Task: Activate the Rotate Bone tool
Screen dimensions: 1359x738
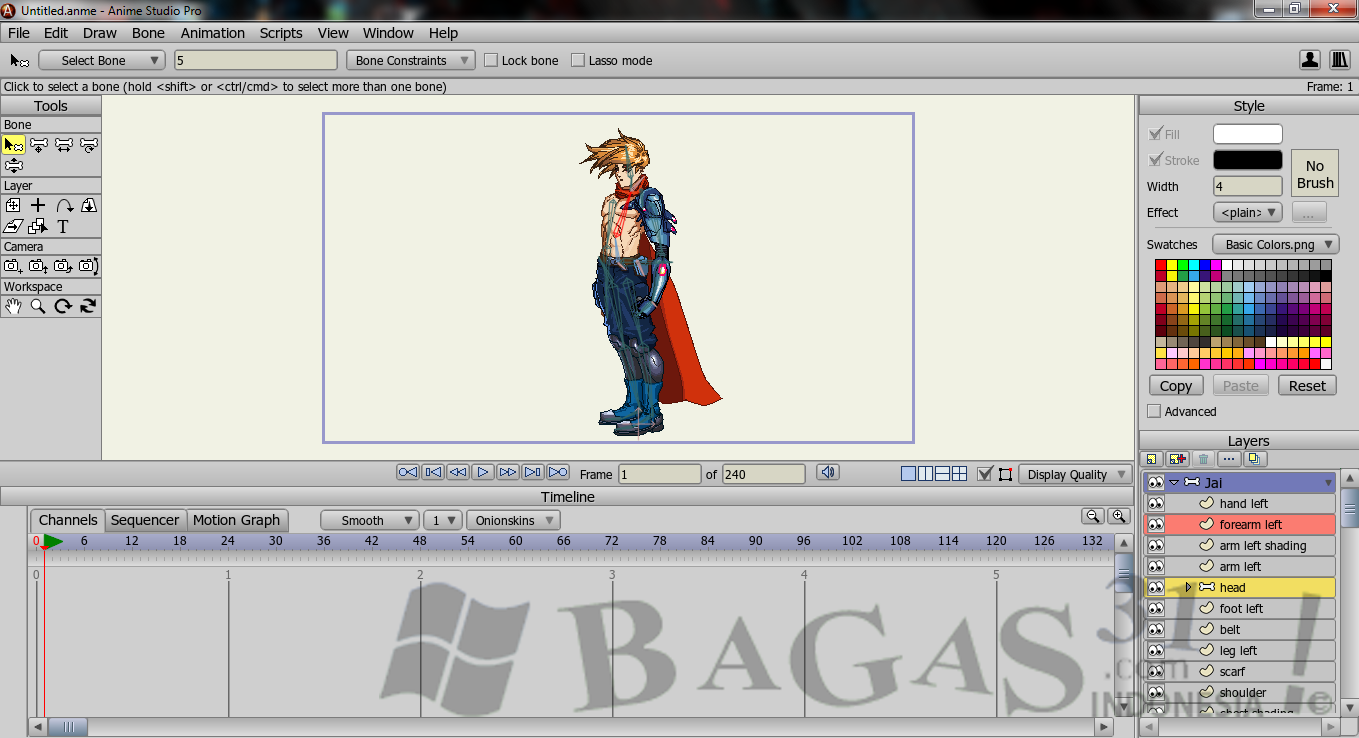Action: [89, 145]
